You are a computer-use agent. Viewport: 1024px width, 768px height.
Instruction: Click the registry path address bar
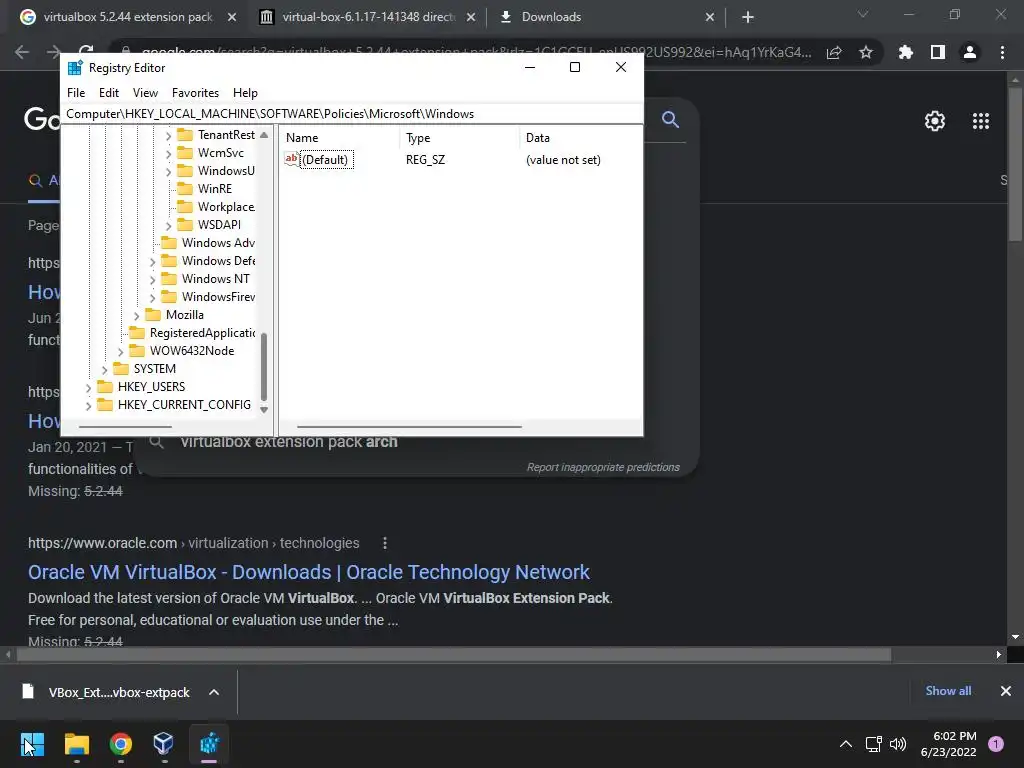(351, 114)
